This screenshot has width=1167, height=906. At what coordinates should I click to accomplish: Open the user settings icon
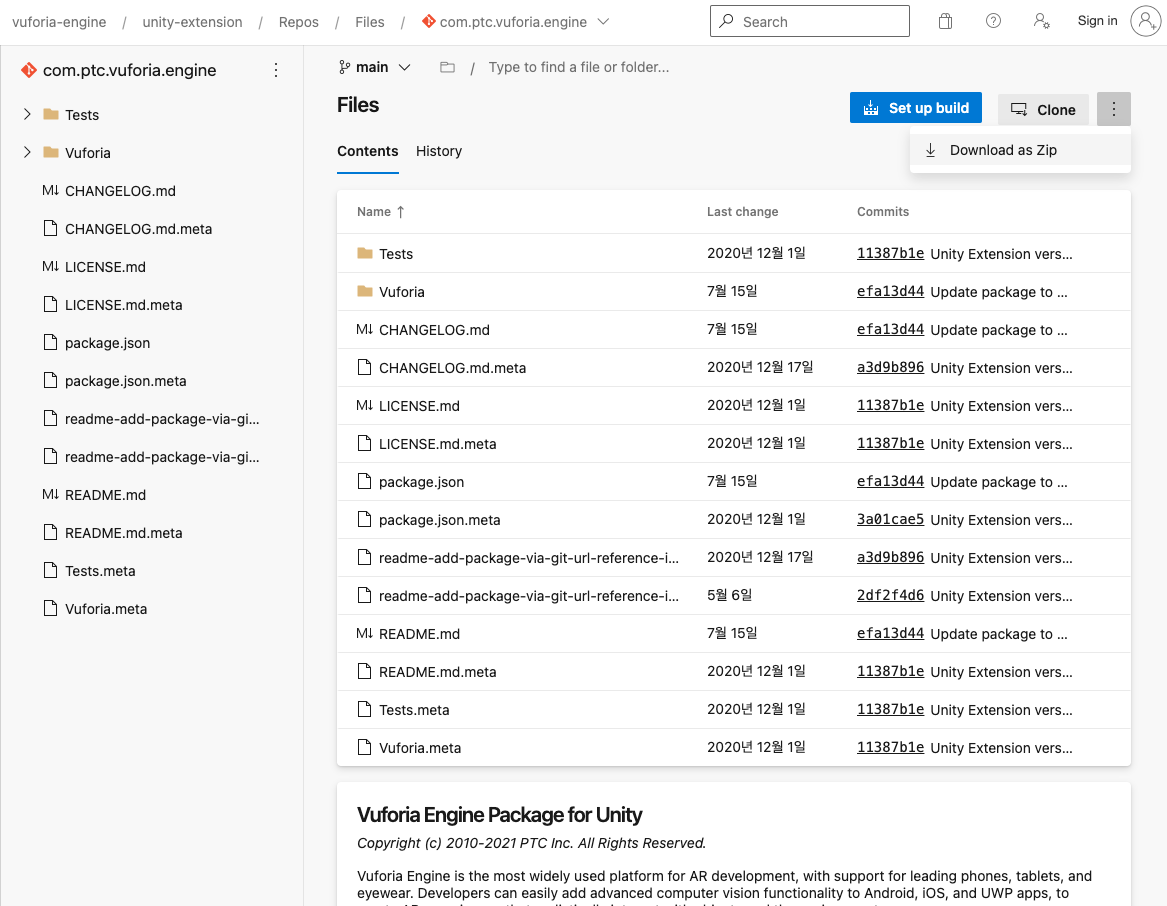tap(1041, 21)
